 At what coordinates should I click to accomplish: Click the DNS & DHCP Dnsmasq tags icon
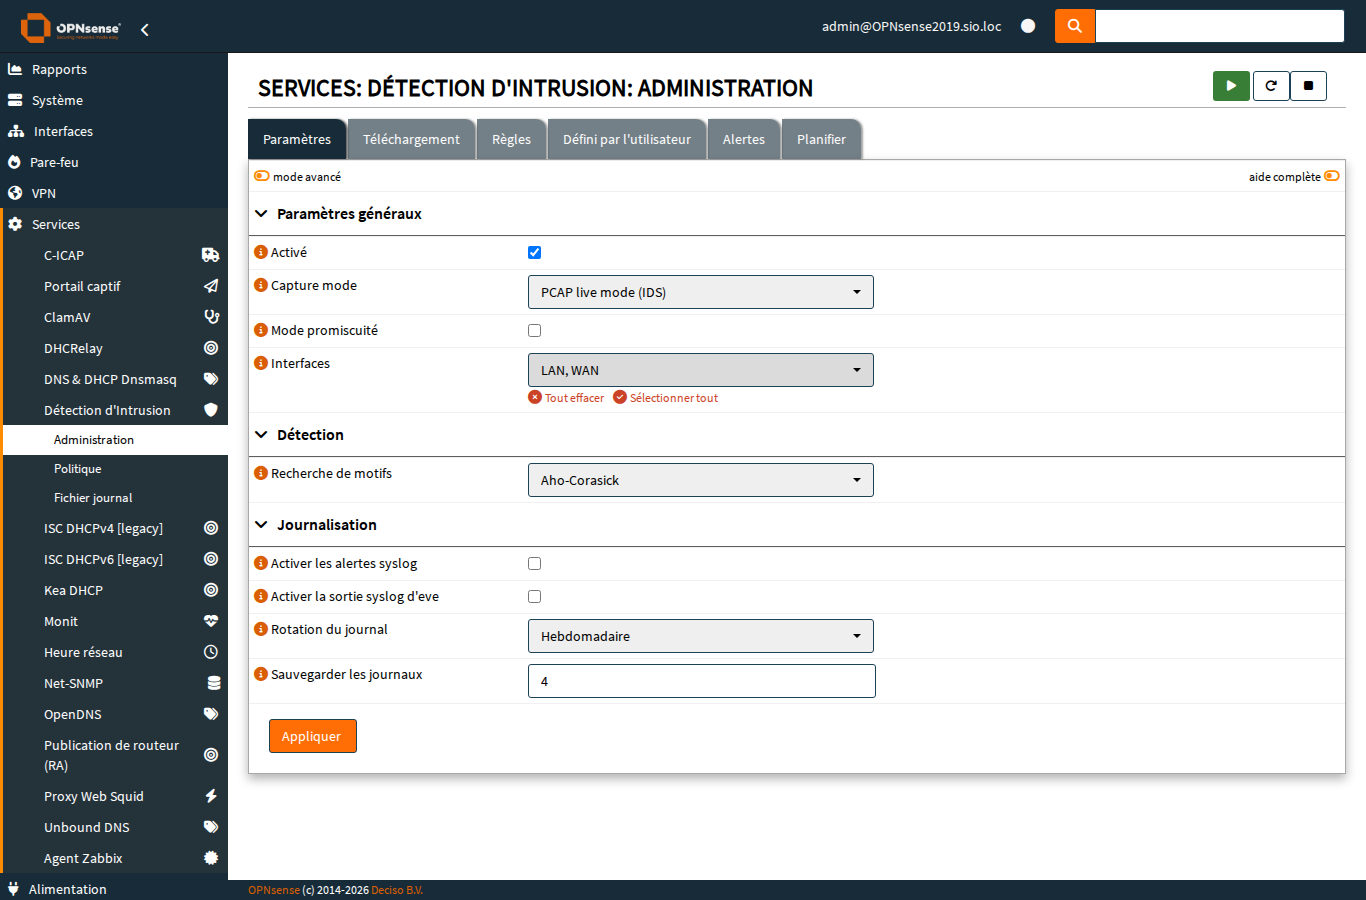coord(211,379)
